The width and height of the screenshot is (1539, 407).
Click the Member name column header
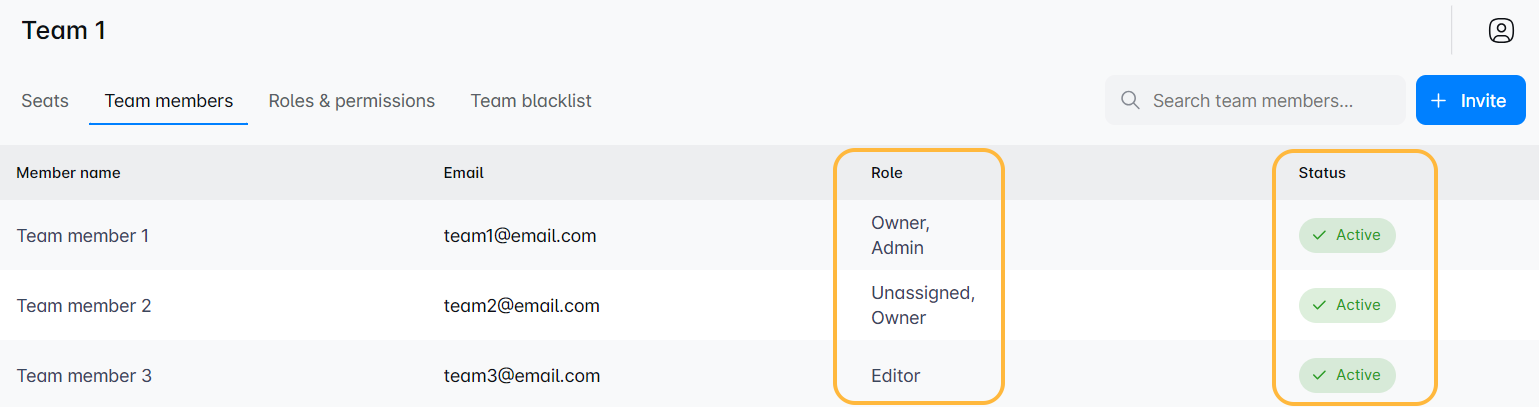(68, 173)
